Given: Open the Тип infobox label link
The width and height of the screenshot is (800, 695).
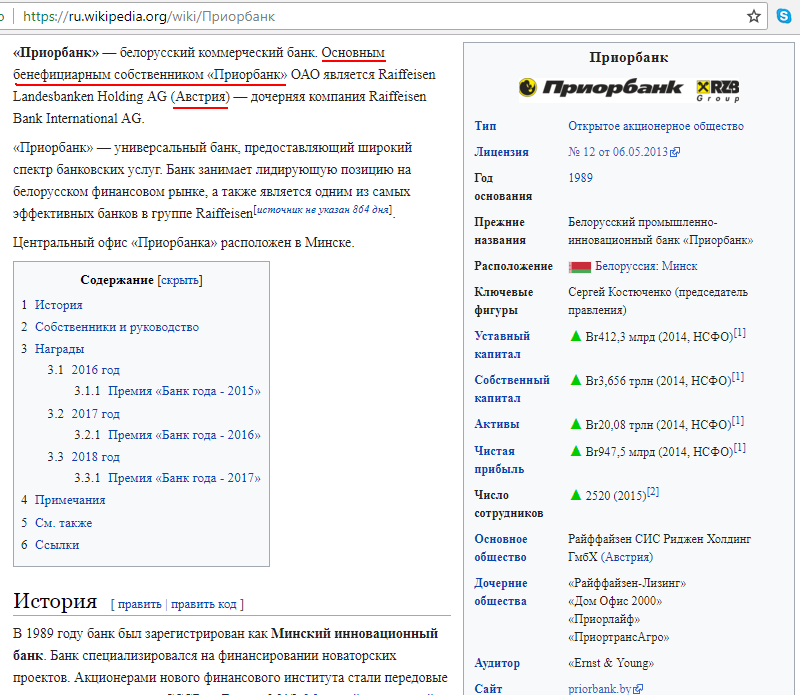Looking at the screenshot, I should (485, 126).
